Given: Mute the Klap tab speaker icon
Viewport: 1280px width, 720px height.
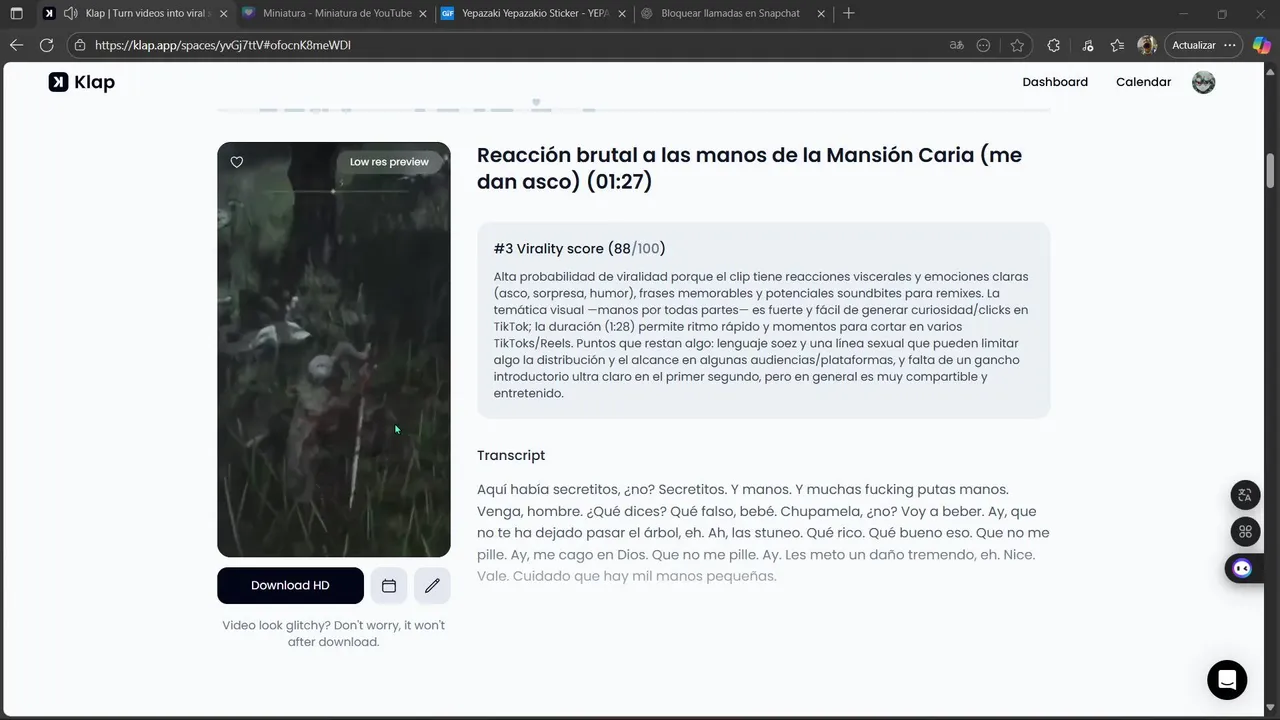Looking at the screenshot, I should pos(70,13).
